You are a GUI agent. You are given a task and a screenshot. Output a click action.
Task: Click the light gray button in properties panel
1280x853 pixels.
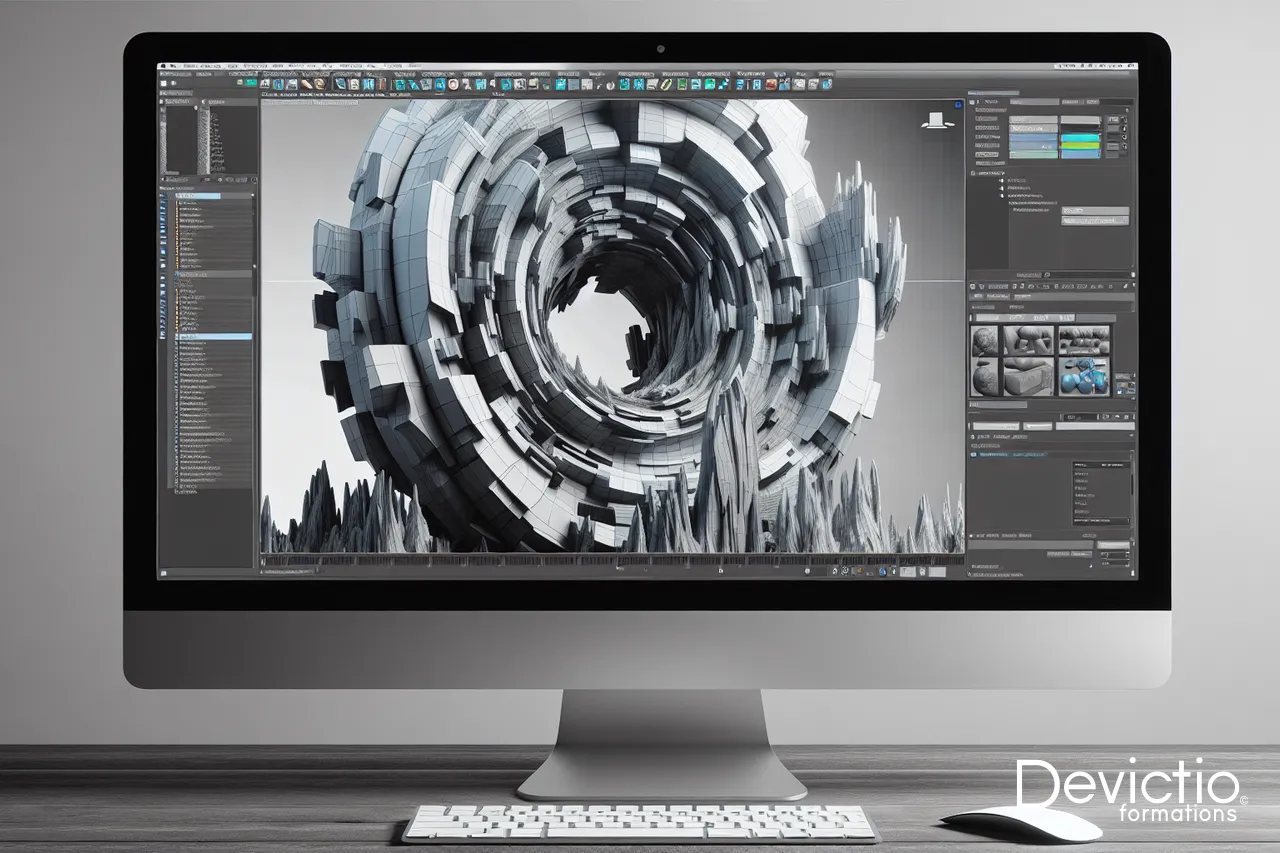(1094, 212)
